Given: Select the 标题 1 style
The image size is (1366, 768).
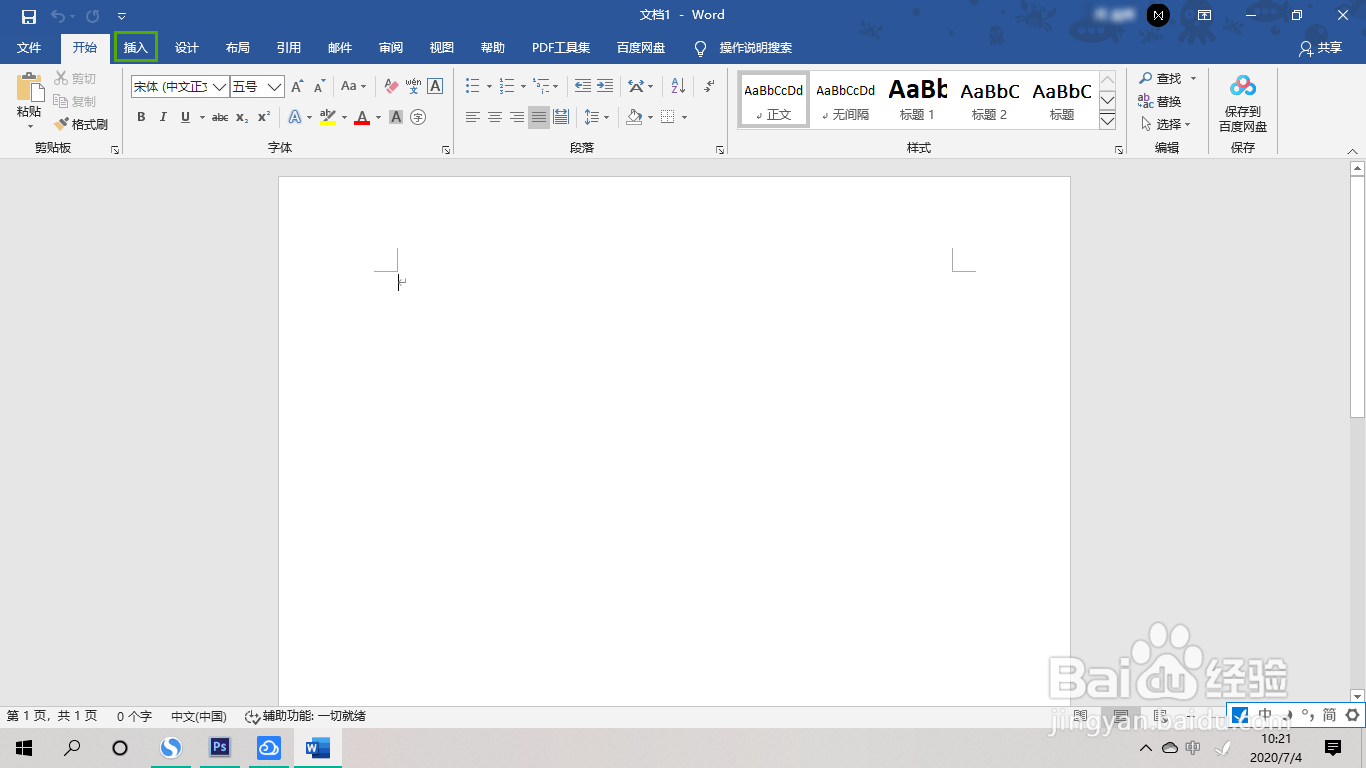Looking at the screenshot, I should pyautogui.click(x=917, y=99).
